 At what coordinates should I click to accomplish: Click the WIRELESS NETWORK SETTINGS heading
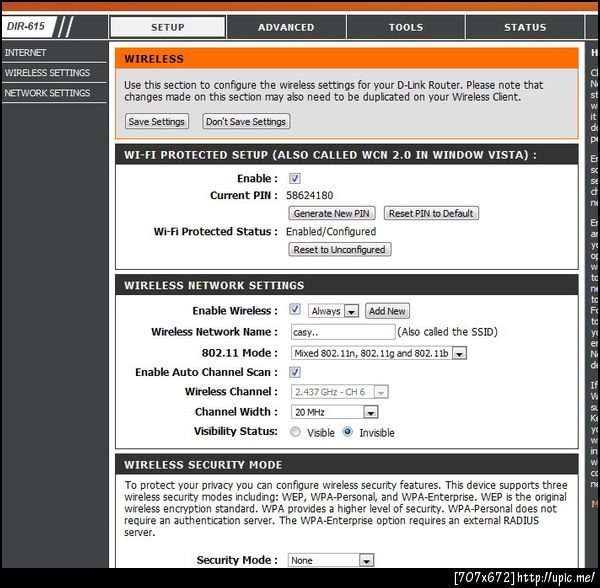pos(214,285)
